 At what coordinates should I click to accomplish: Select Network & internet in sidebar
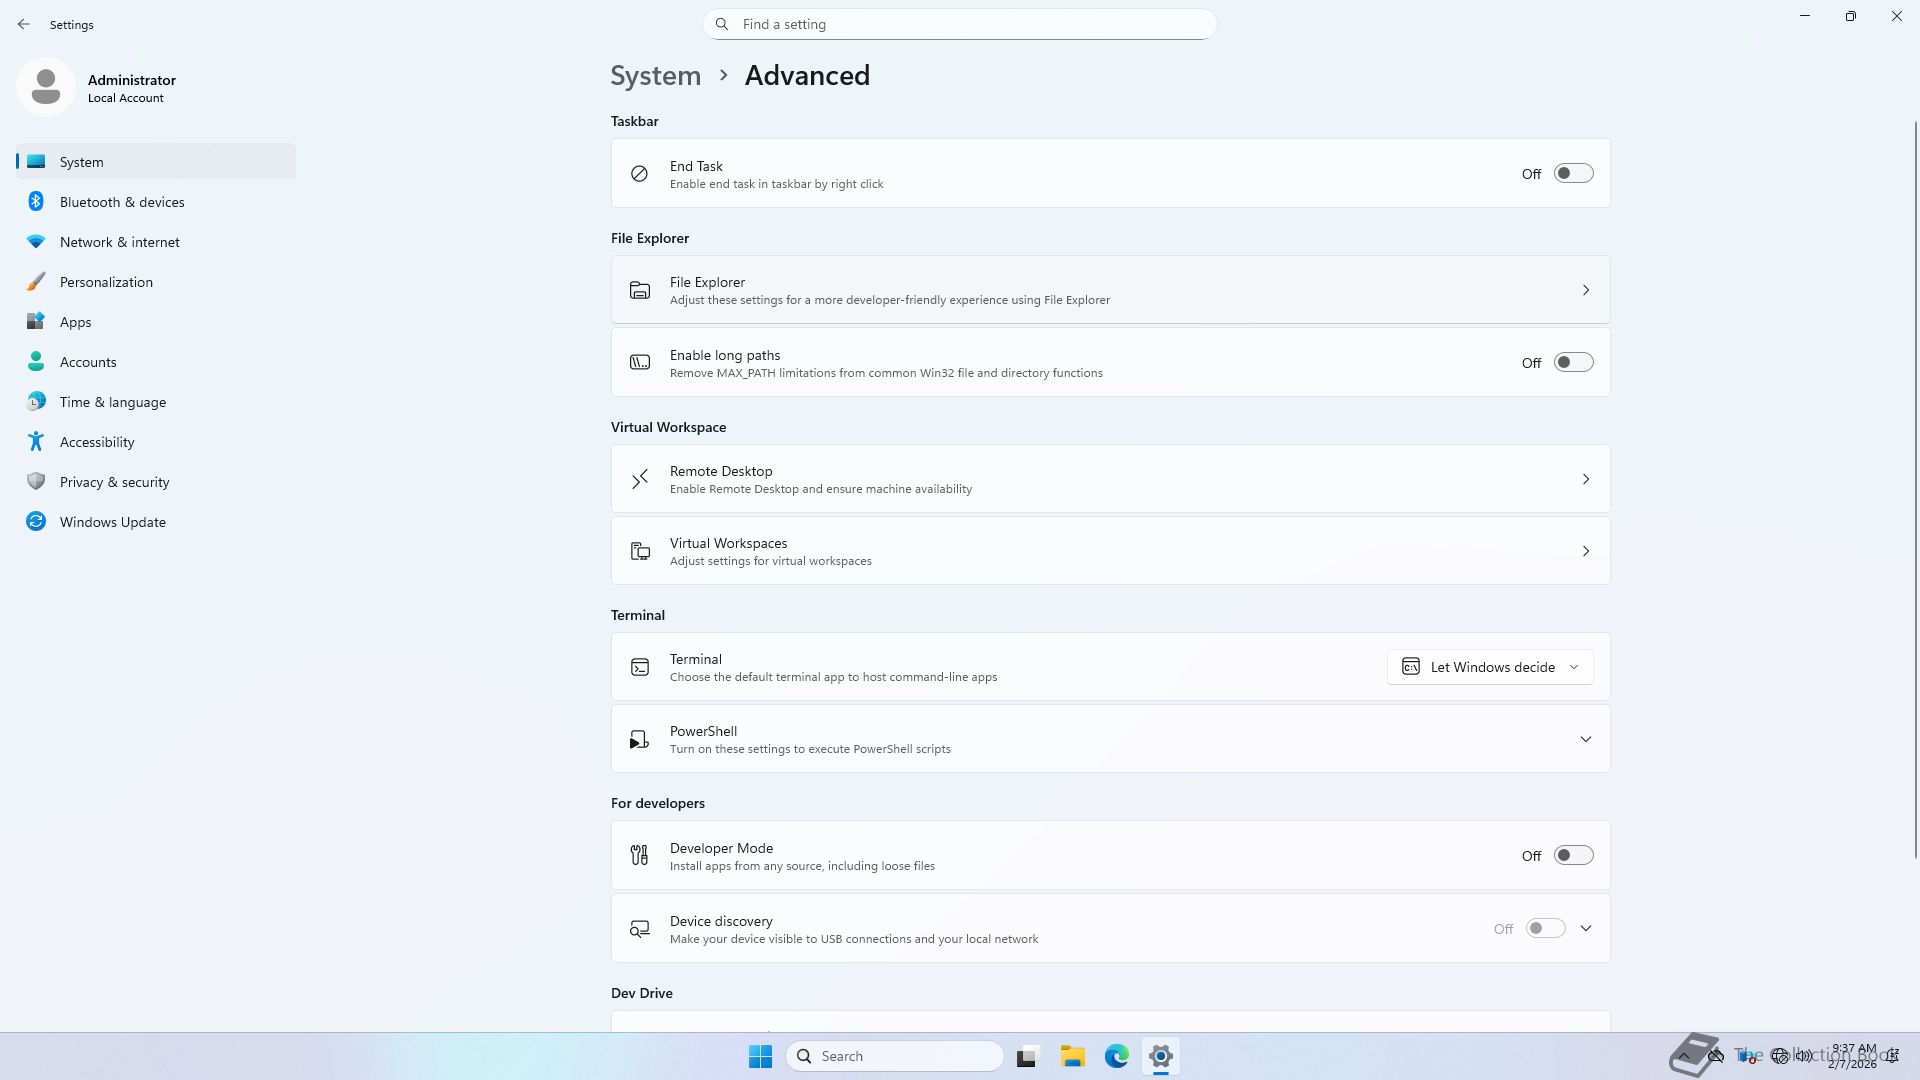coord(120,242)
